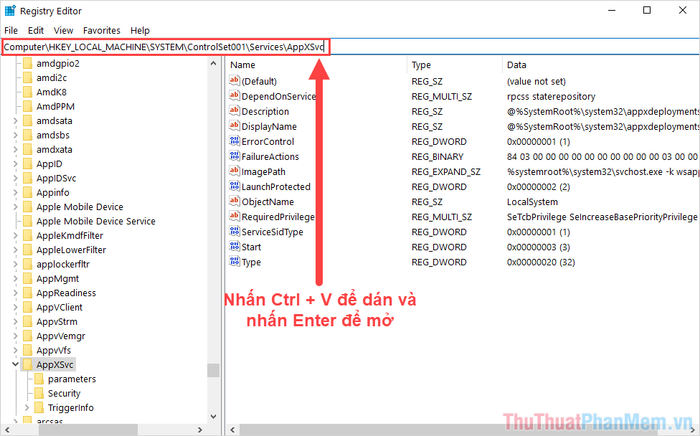Expand the amdsata key
The height and width of the screenshot is (436, 700).
point(15,120)
